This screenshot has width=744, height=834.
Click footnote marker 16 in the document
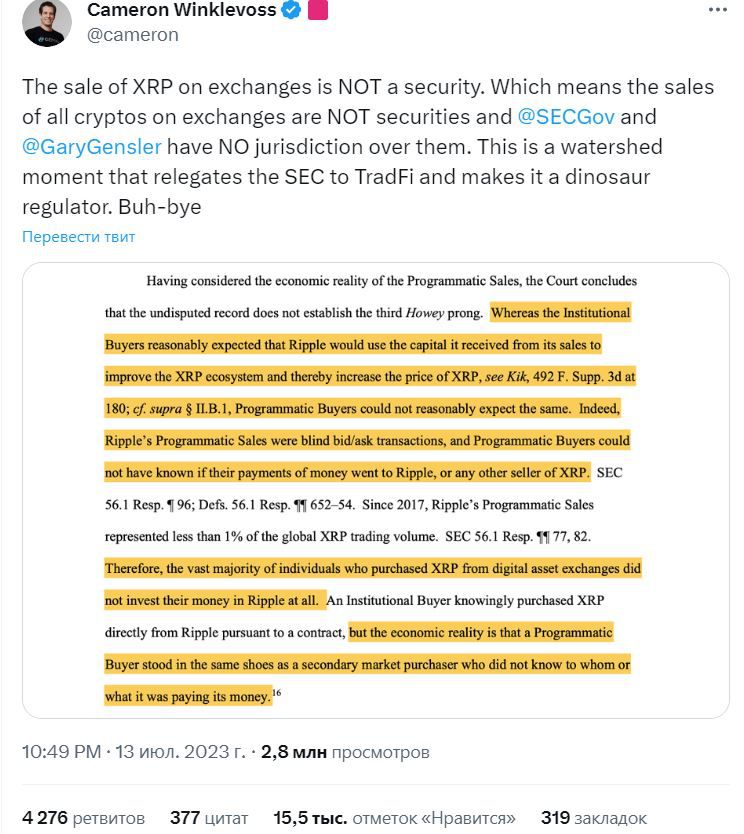[x=277, y=692]
